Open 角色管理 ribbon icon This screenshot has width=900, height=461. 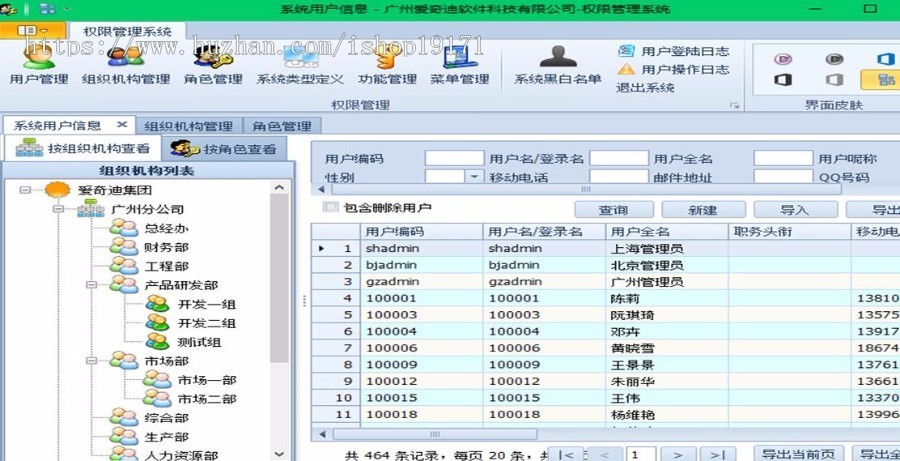pos(213,64)
